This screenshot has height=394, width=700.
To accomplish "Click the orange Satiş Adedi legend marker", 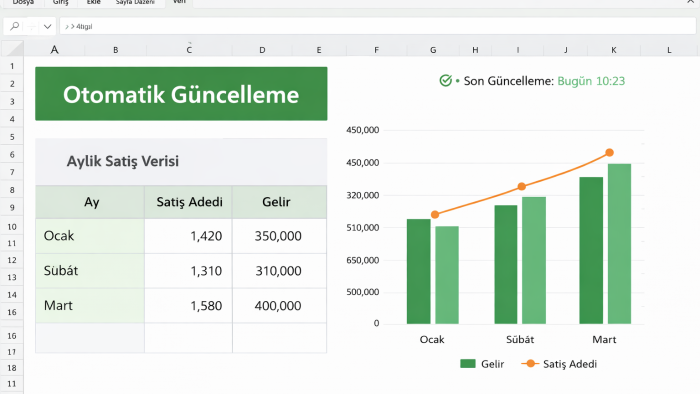I will pos(530,364).
